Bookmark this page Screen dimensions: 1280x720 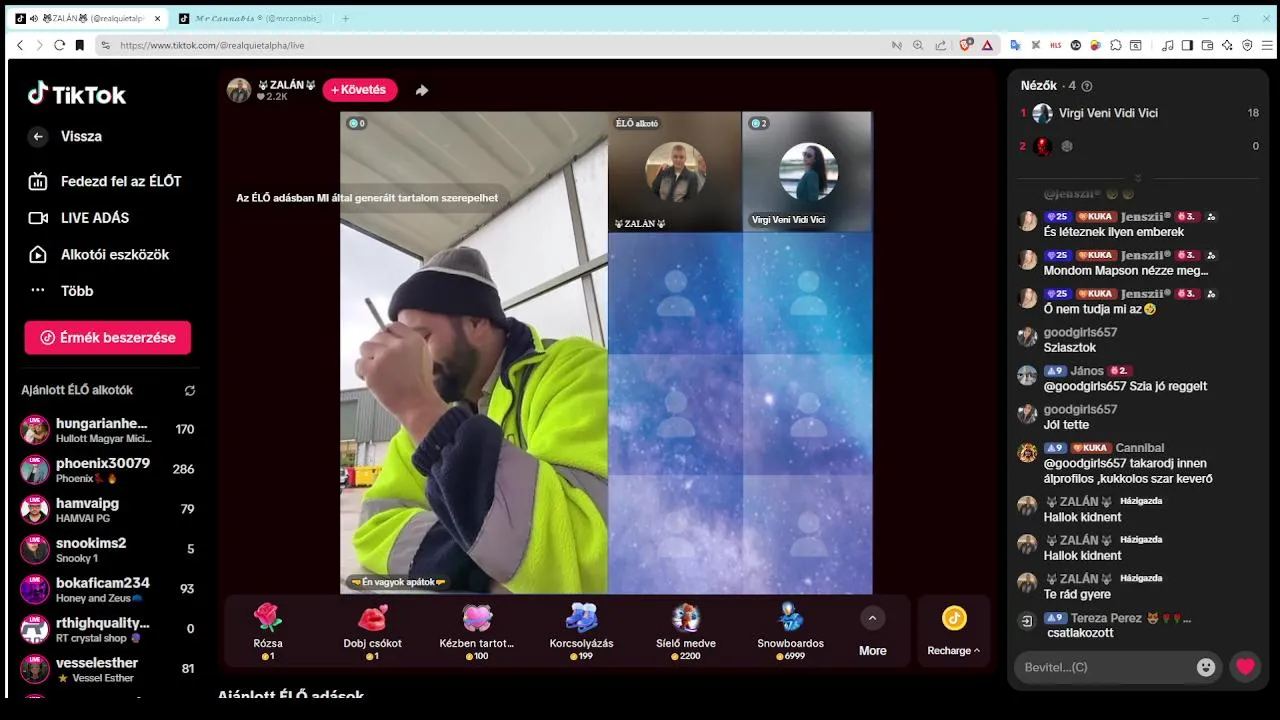(80, 45)
